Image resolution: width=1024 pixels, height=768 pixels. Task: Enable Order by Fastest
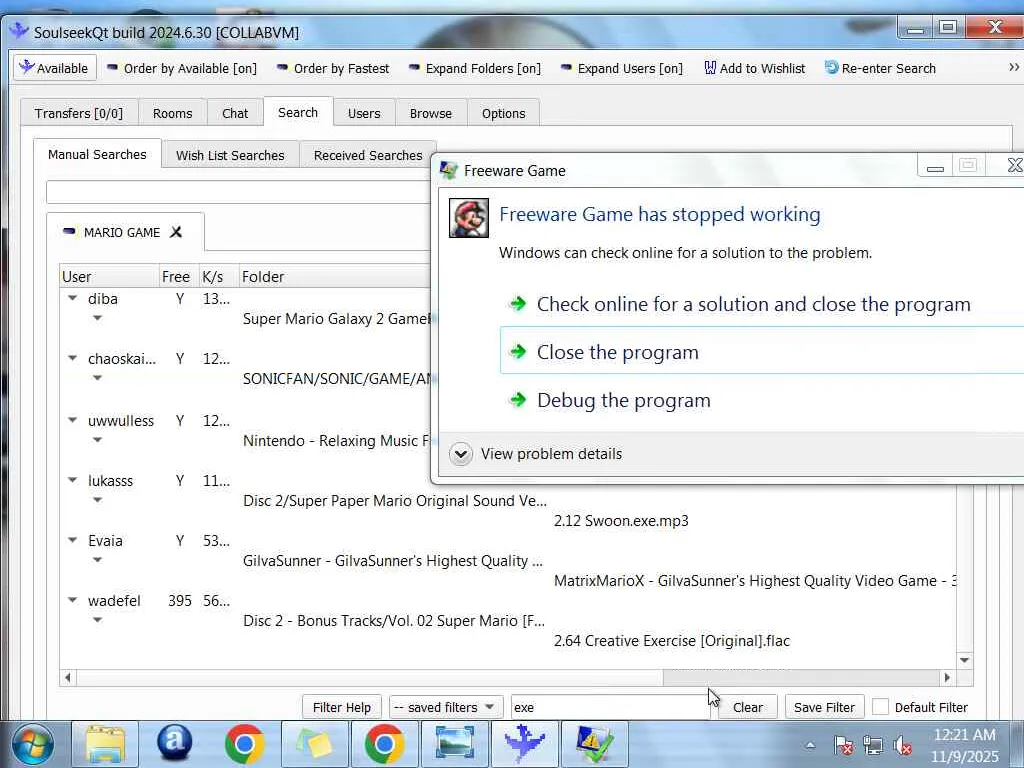[333, 68]
